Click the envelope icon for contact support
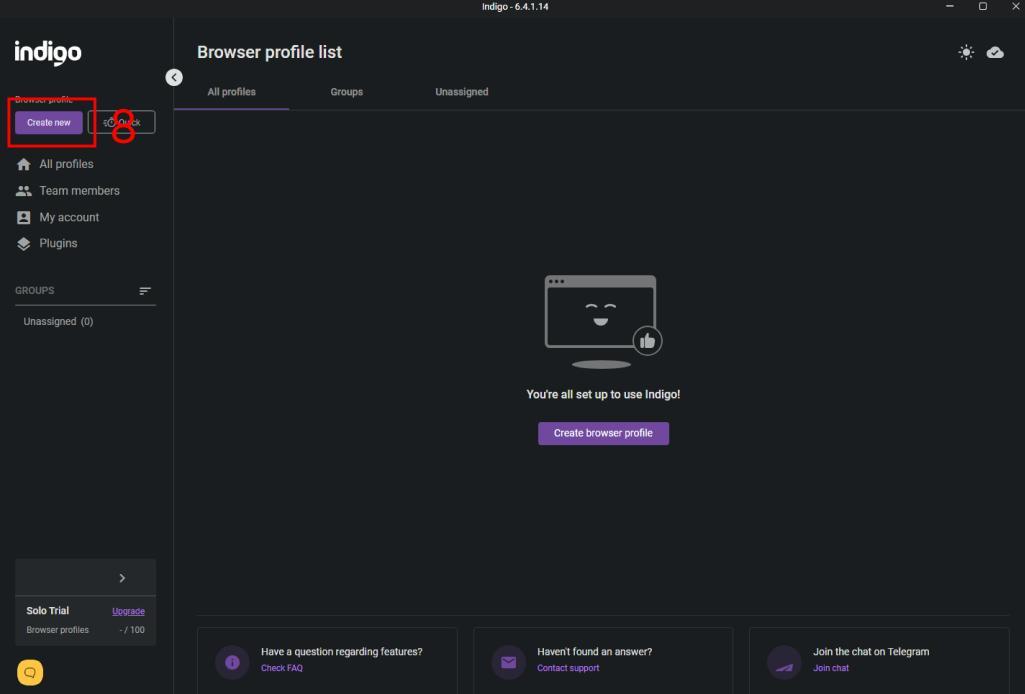 [508, 662]
